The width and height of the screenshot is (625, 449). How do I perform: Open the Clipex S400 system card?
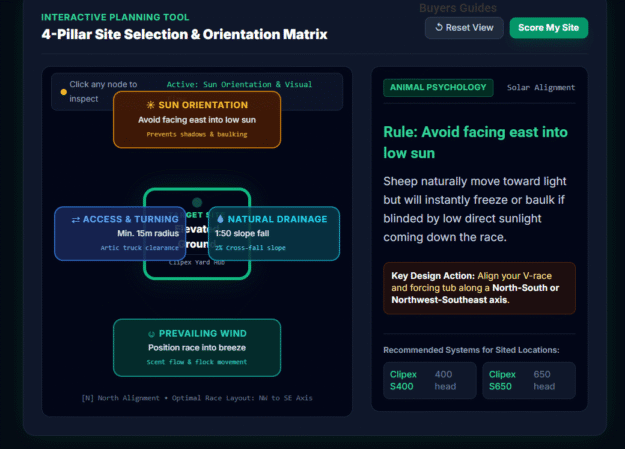click(430, 380)
